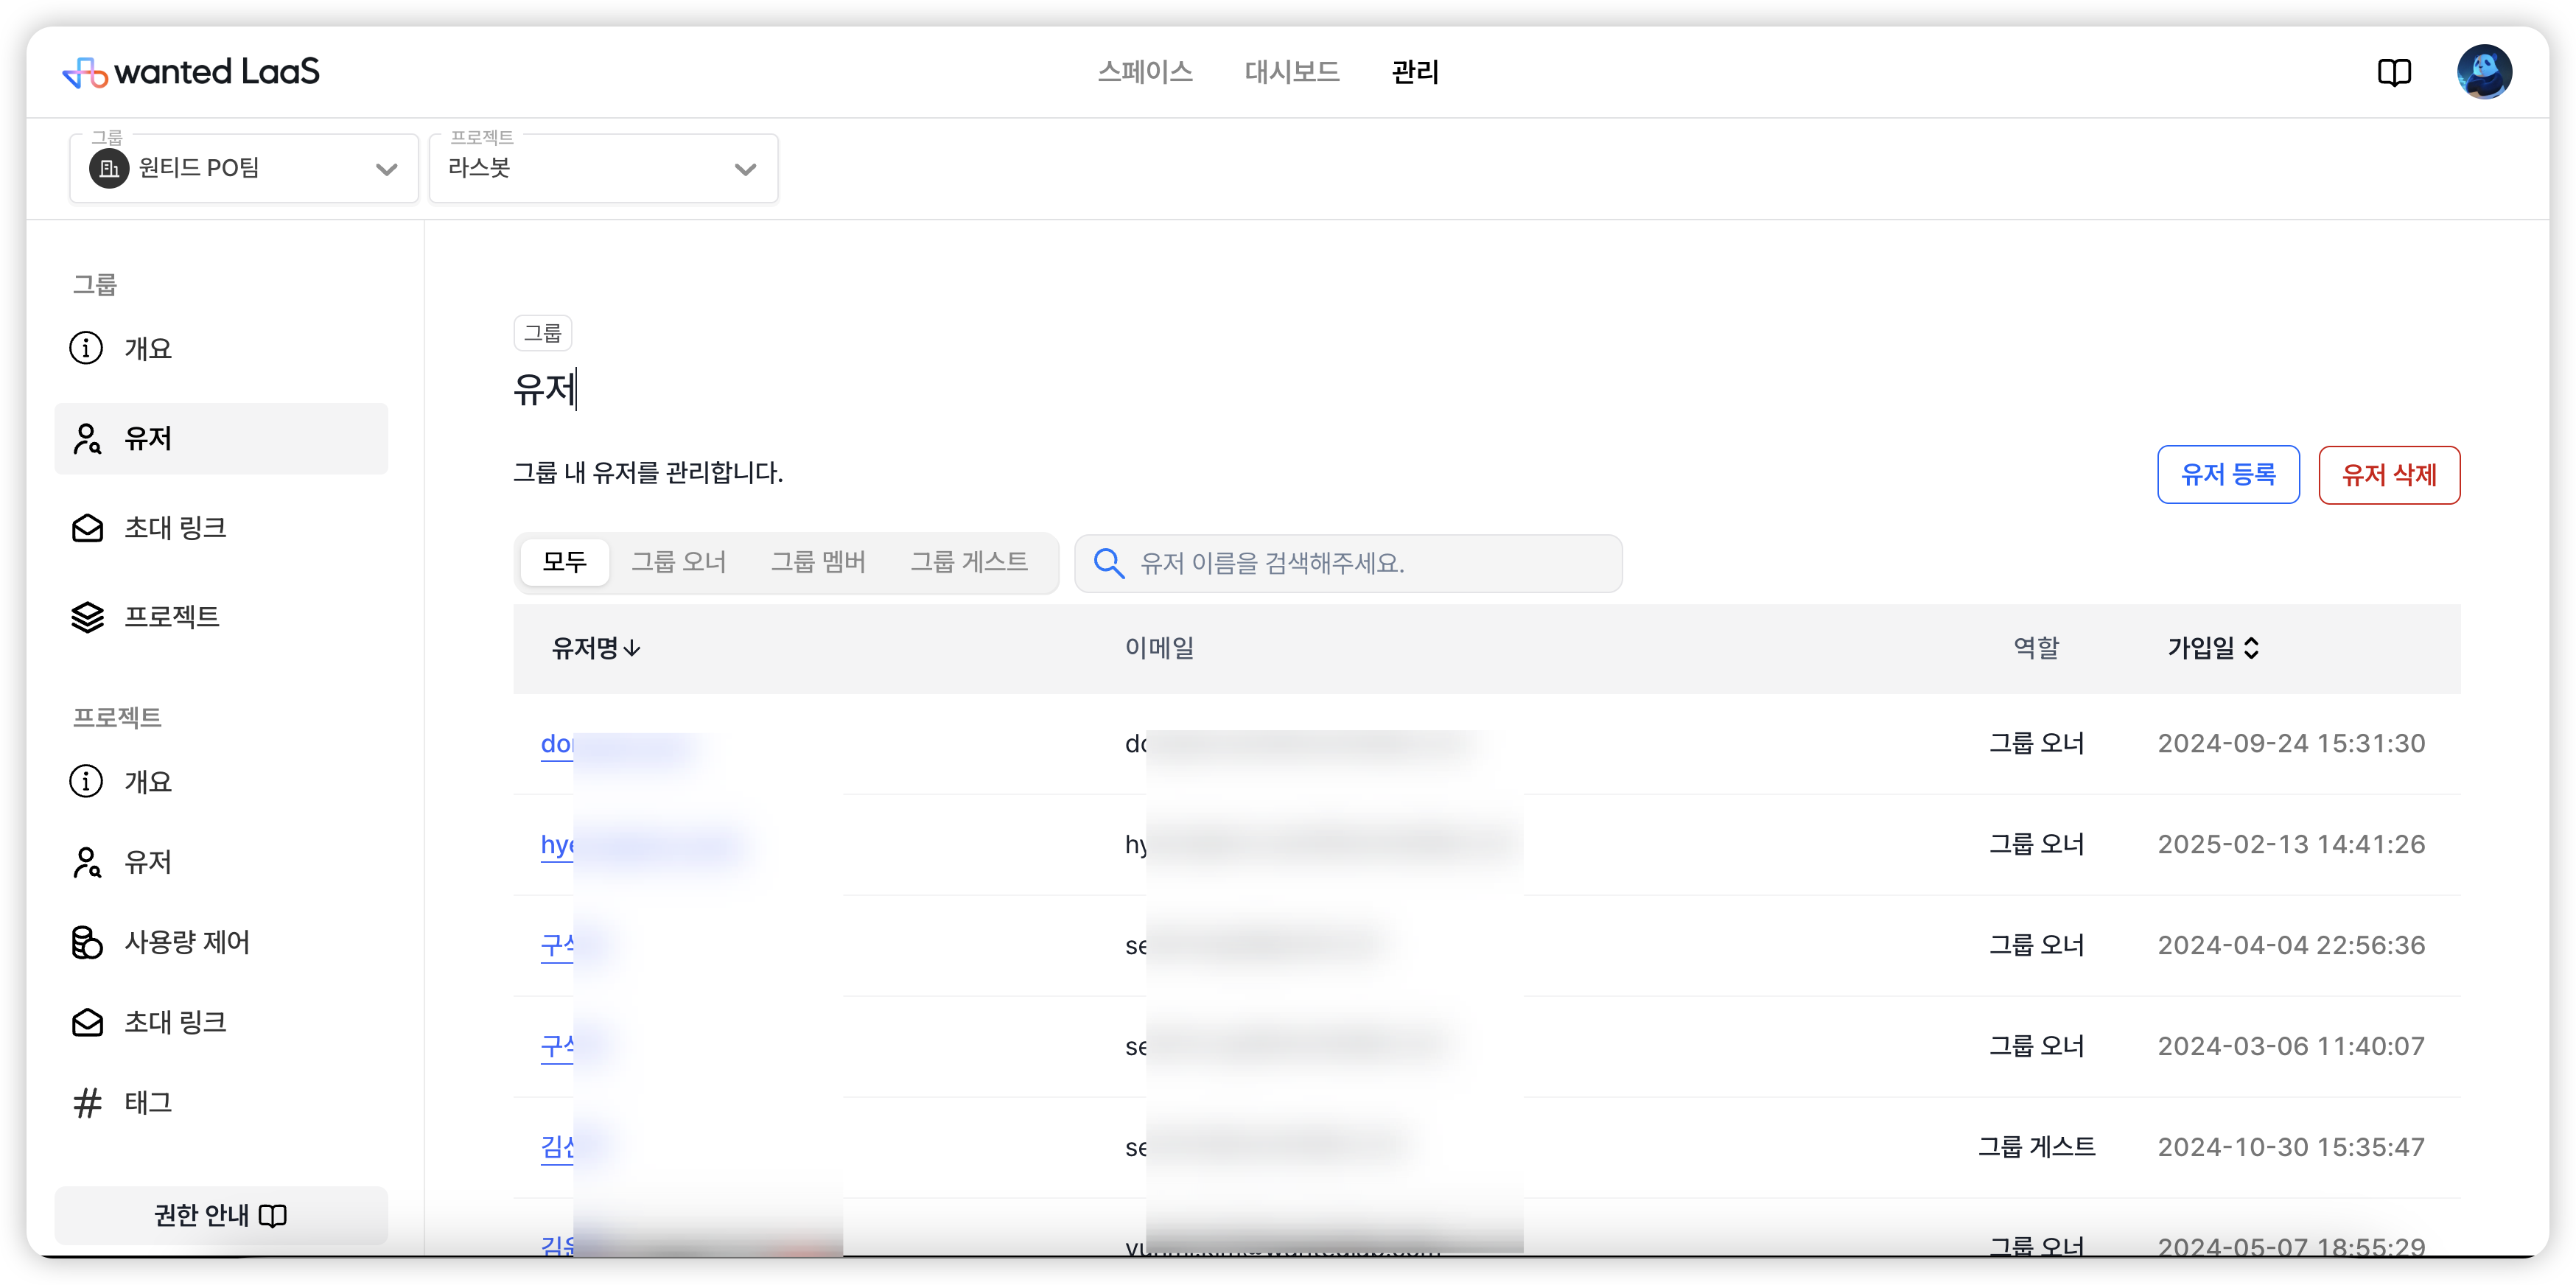Click the hash icon beside 태그
This screenshot has height=1285, width=2576.
pyautogui.click(x=87, y=1102)
